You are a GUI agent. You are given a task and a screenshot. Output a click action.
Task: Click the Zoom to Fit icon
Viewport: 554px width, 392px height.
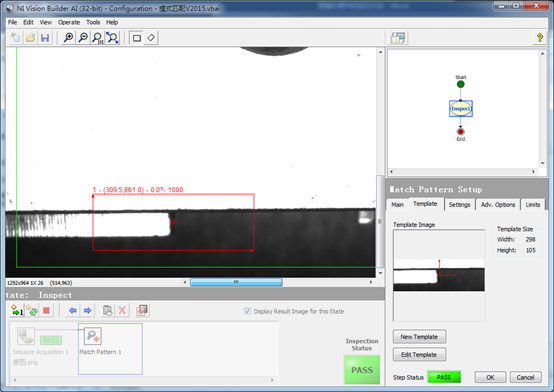point(112,38)
